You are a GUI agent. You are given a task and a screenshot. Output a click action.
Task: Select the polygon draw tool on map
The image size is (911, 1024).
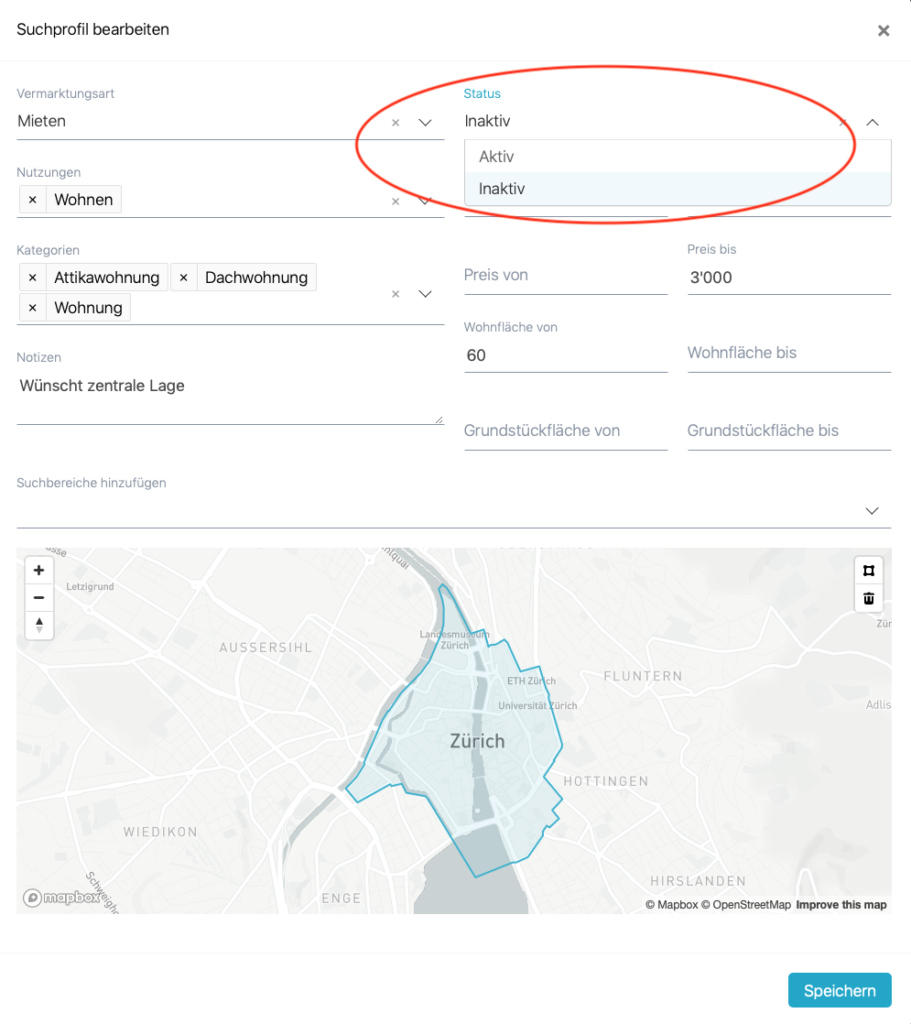point(868,571)
